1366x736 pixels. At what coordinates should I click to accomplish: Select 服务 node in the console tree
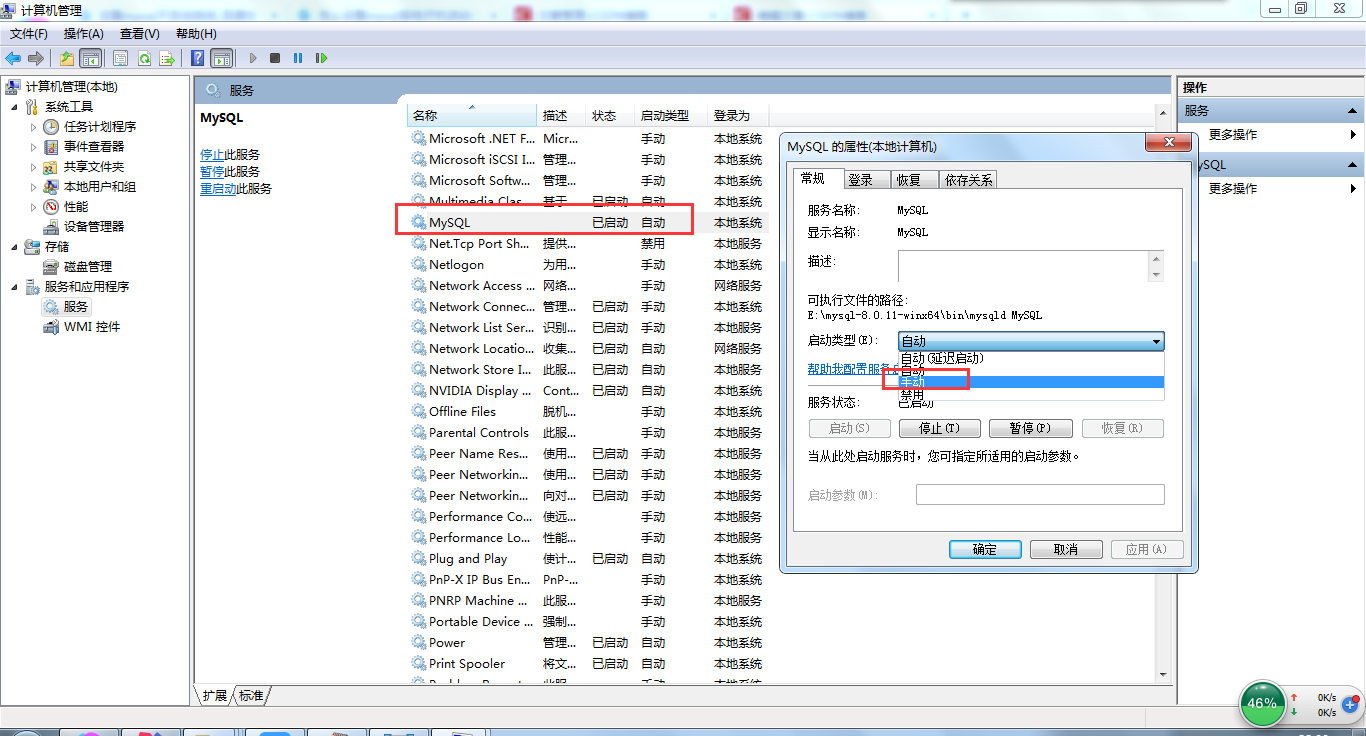coord(76,307)
